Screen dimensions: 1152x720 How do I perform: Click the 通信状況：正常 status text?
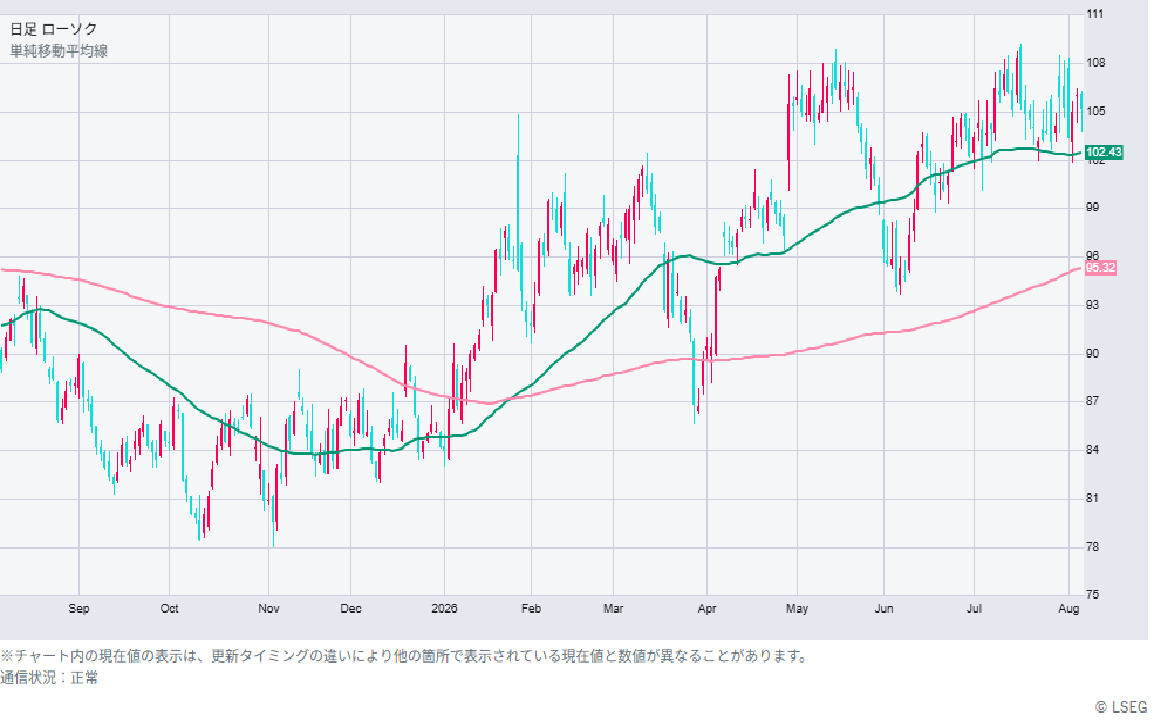[49, 677]
